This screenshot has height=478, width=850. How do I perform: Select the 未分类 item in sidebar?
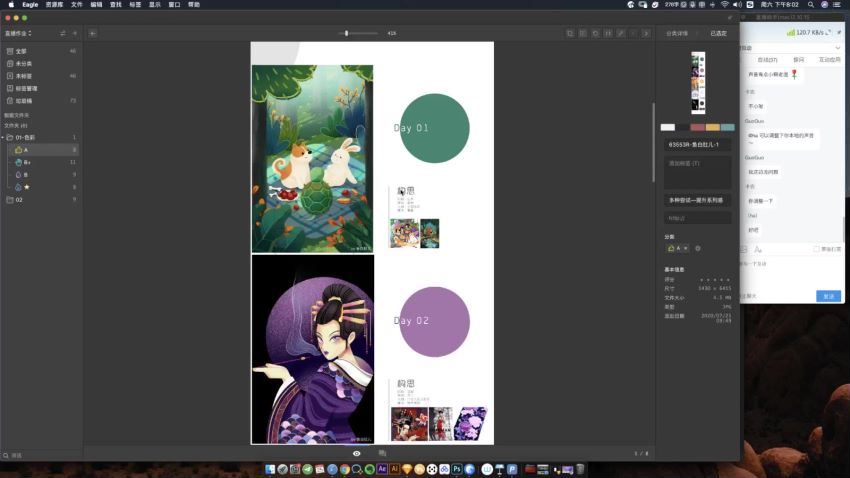(41, 63)
